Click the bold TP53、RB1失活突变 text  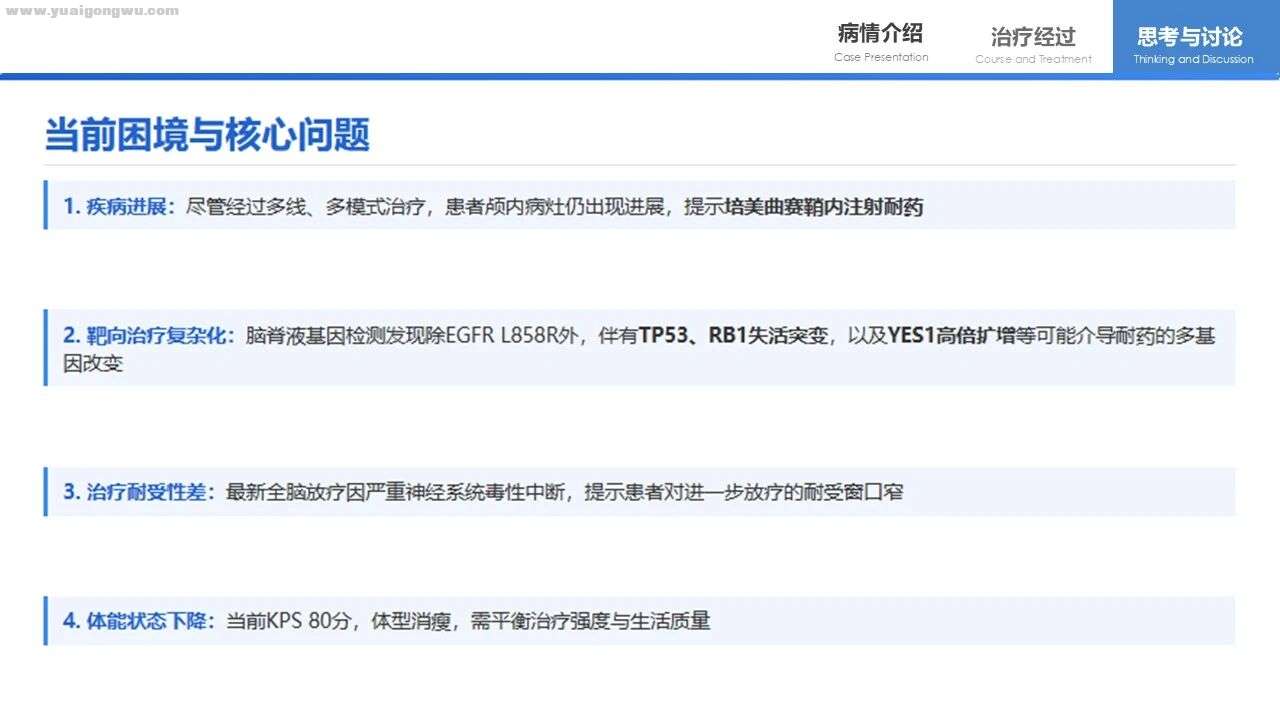point(734,336)
